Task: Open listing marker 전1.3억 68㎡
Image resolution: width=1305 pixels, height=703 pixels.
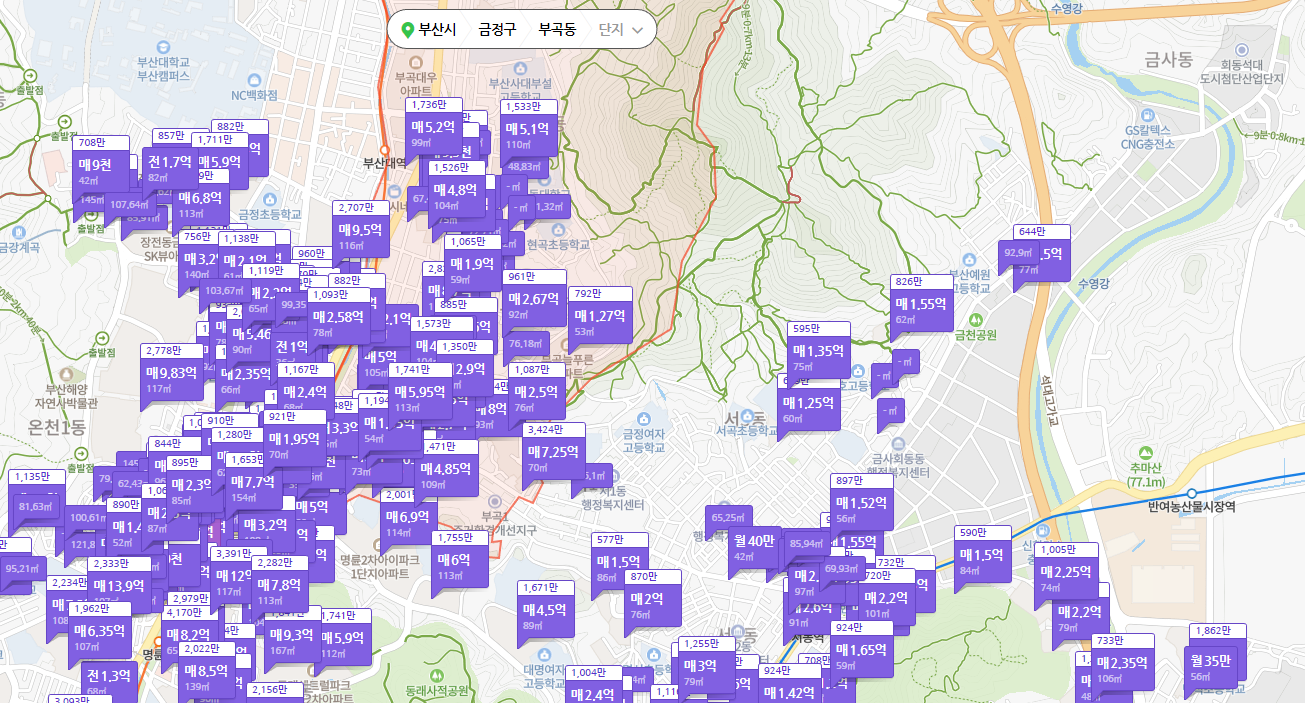Action: tap(108, 680)
